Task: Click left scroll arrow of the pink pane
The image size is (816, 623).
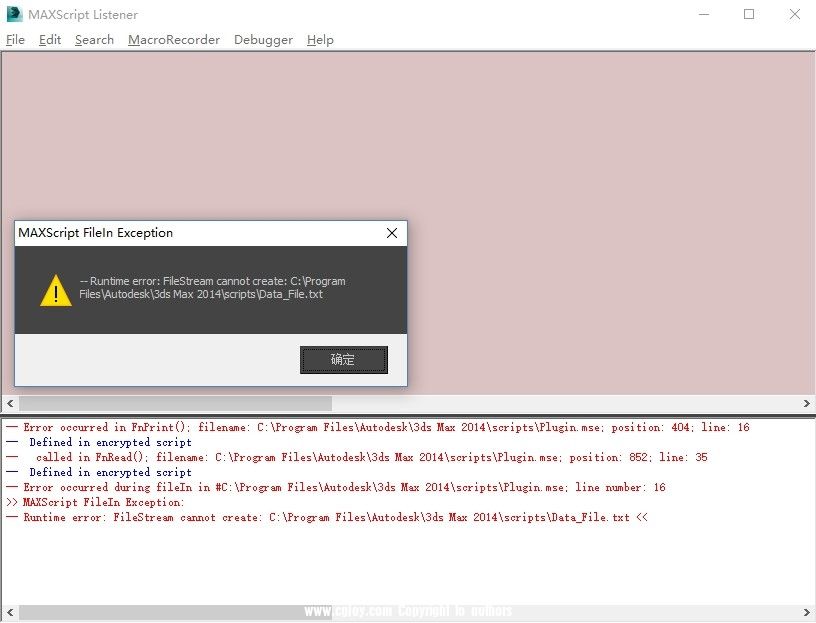Action: [x=8, y=403]
